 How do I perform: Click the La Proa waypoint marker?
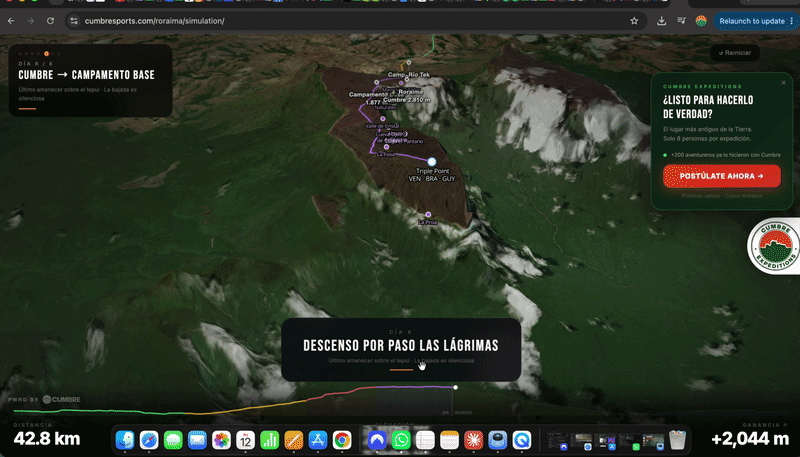(x=428, y=214)
